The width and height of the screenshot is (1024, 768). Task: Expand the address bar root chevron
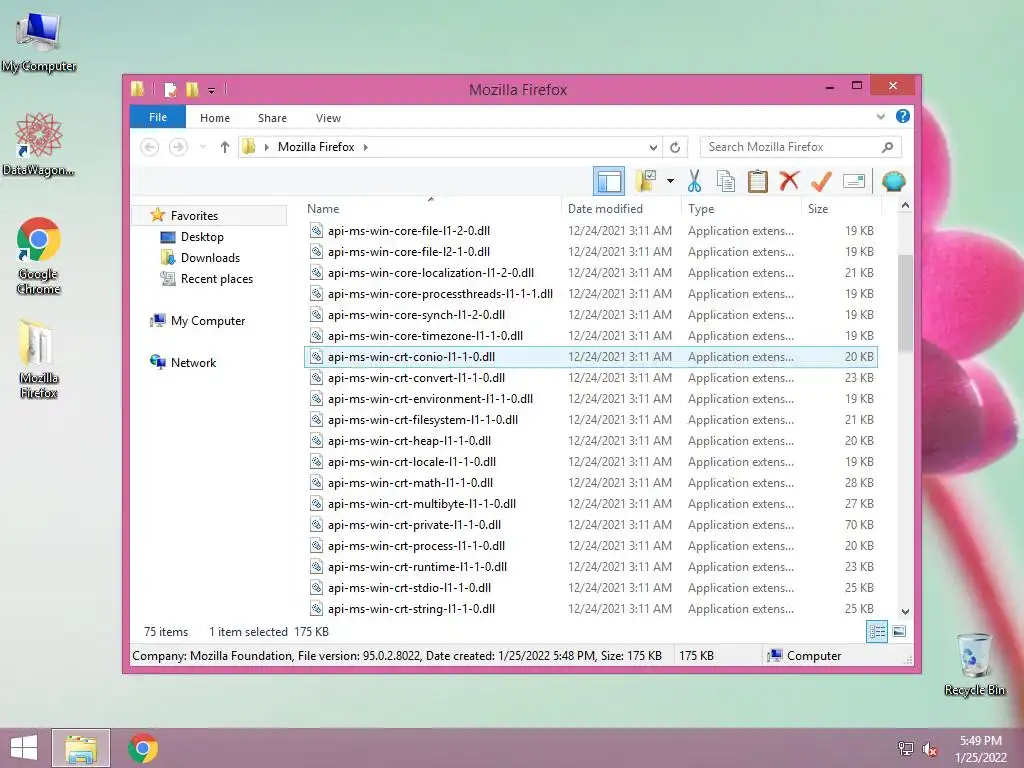[x=266, y=147]
